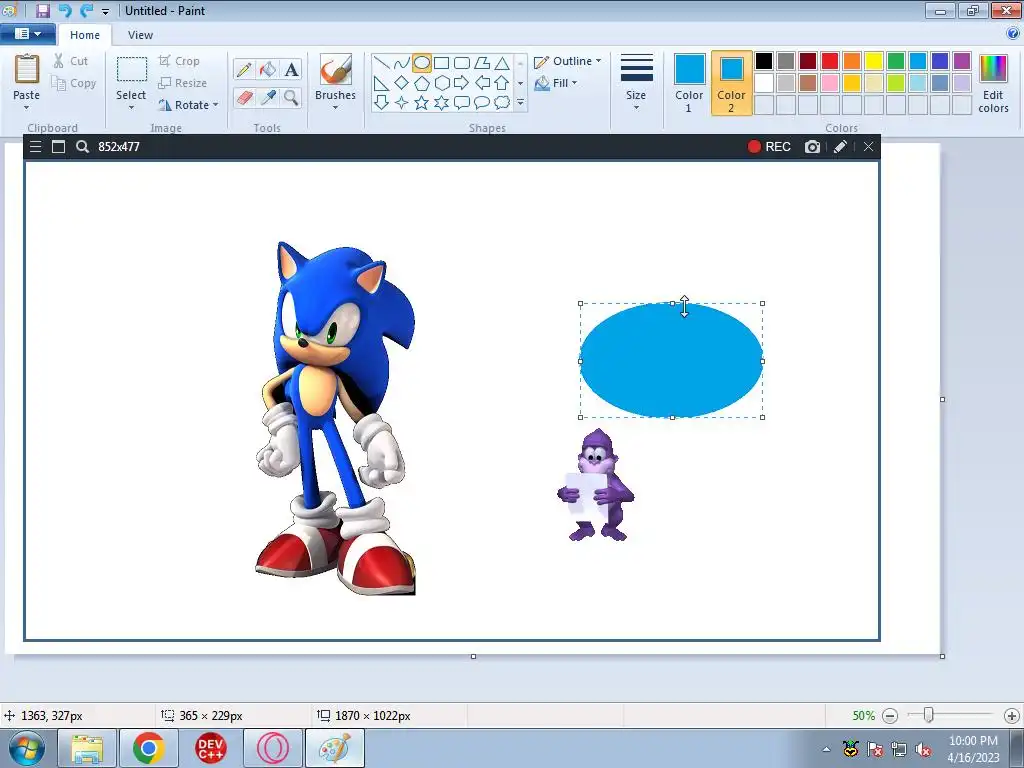
Task: Click the Cut button
Action: (x=70, y=61)
